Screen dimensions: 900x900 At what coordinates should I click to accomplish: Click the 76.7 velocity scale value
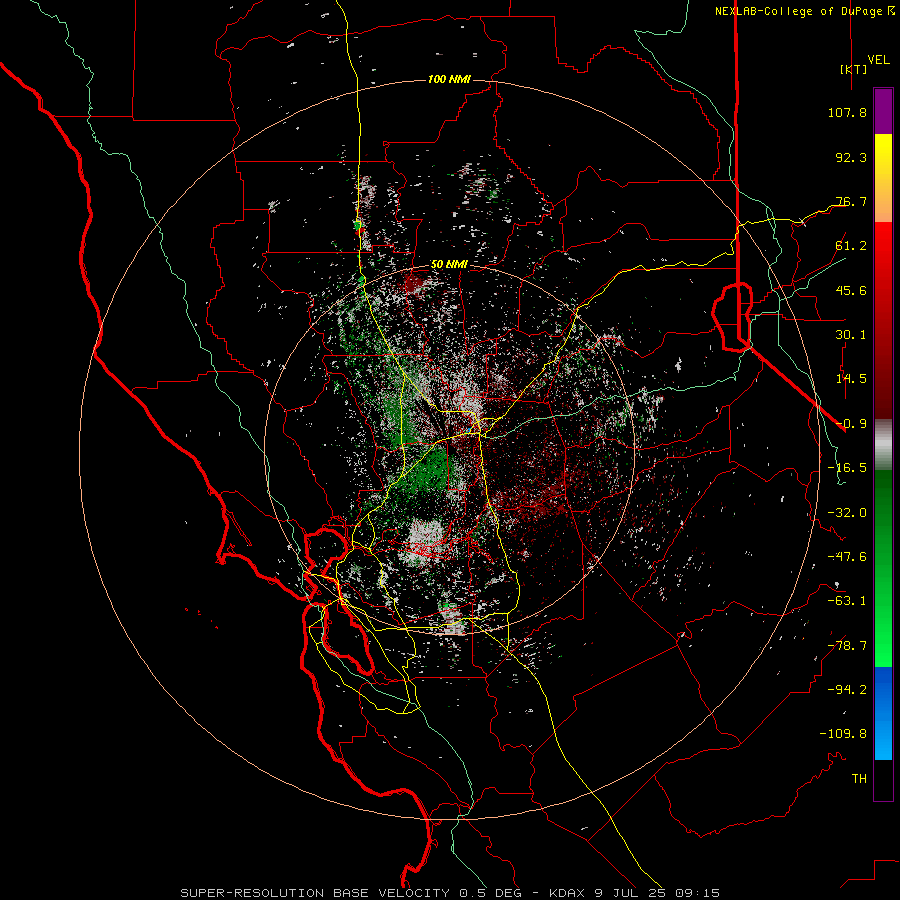pos(851,201)
